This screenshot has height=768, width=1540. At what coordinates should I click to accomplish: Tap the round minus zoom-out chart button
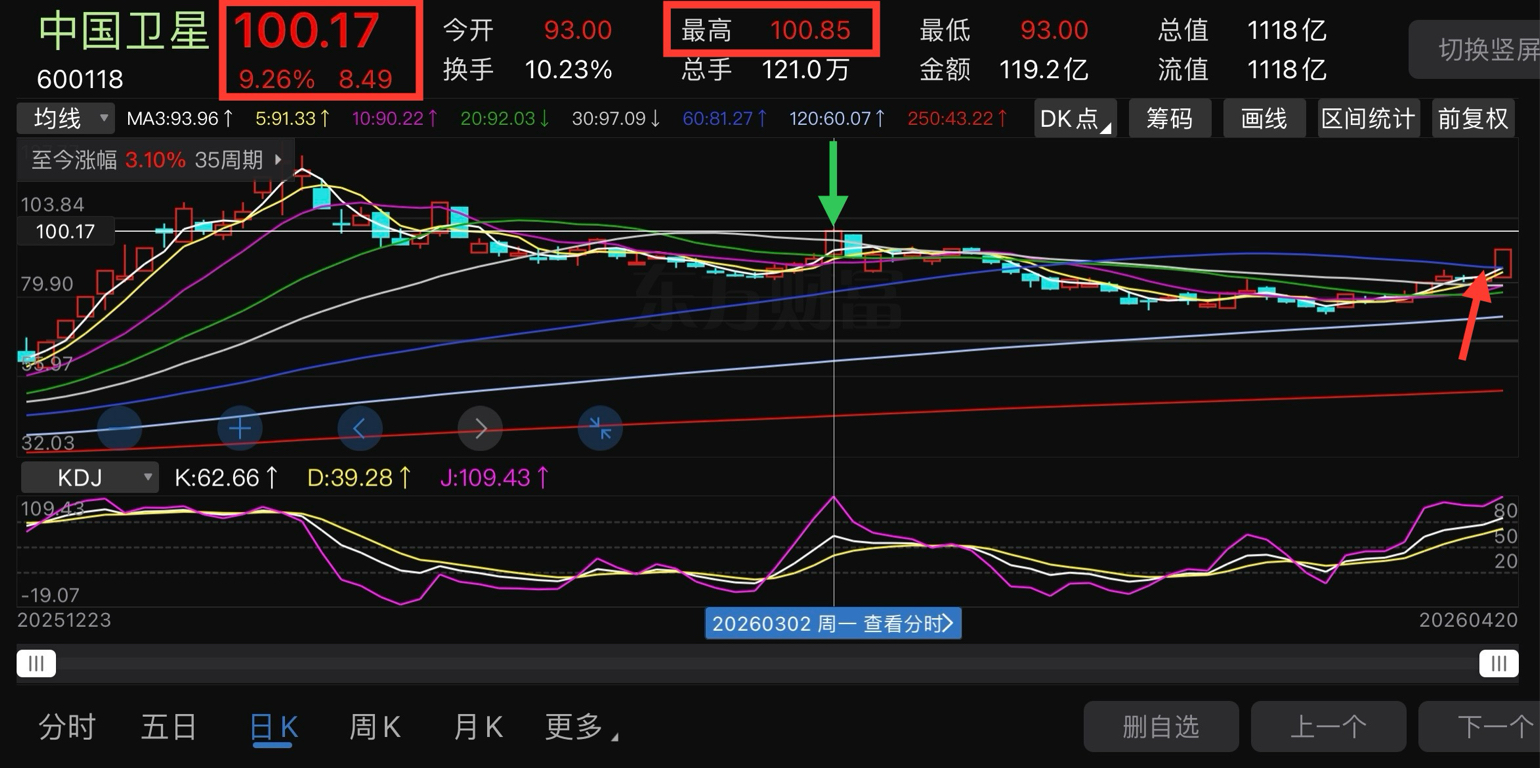pos(120,429)
